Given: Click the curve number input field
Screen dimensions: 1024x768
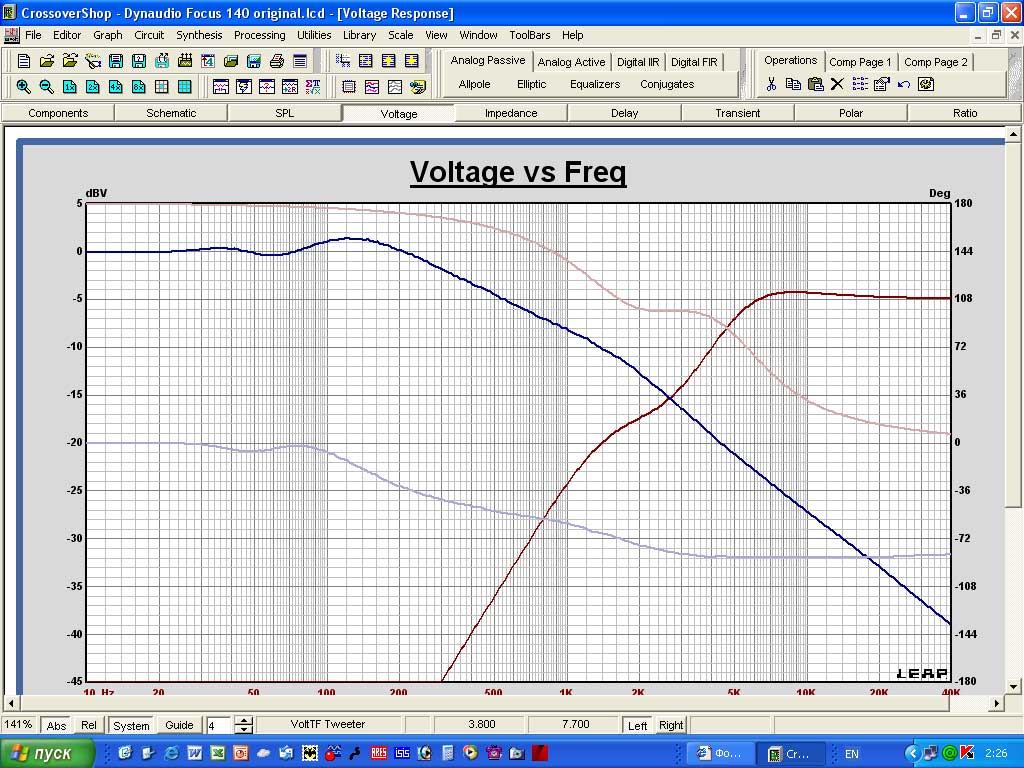Looking at the screenshot, I should click(219, 726).
